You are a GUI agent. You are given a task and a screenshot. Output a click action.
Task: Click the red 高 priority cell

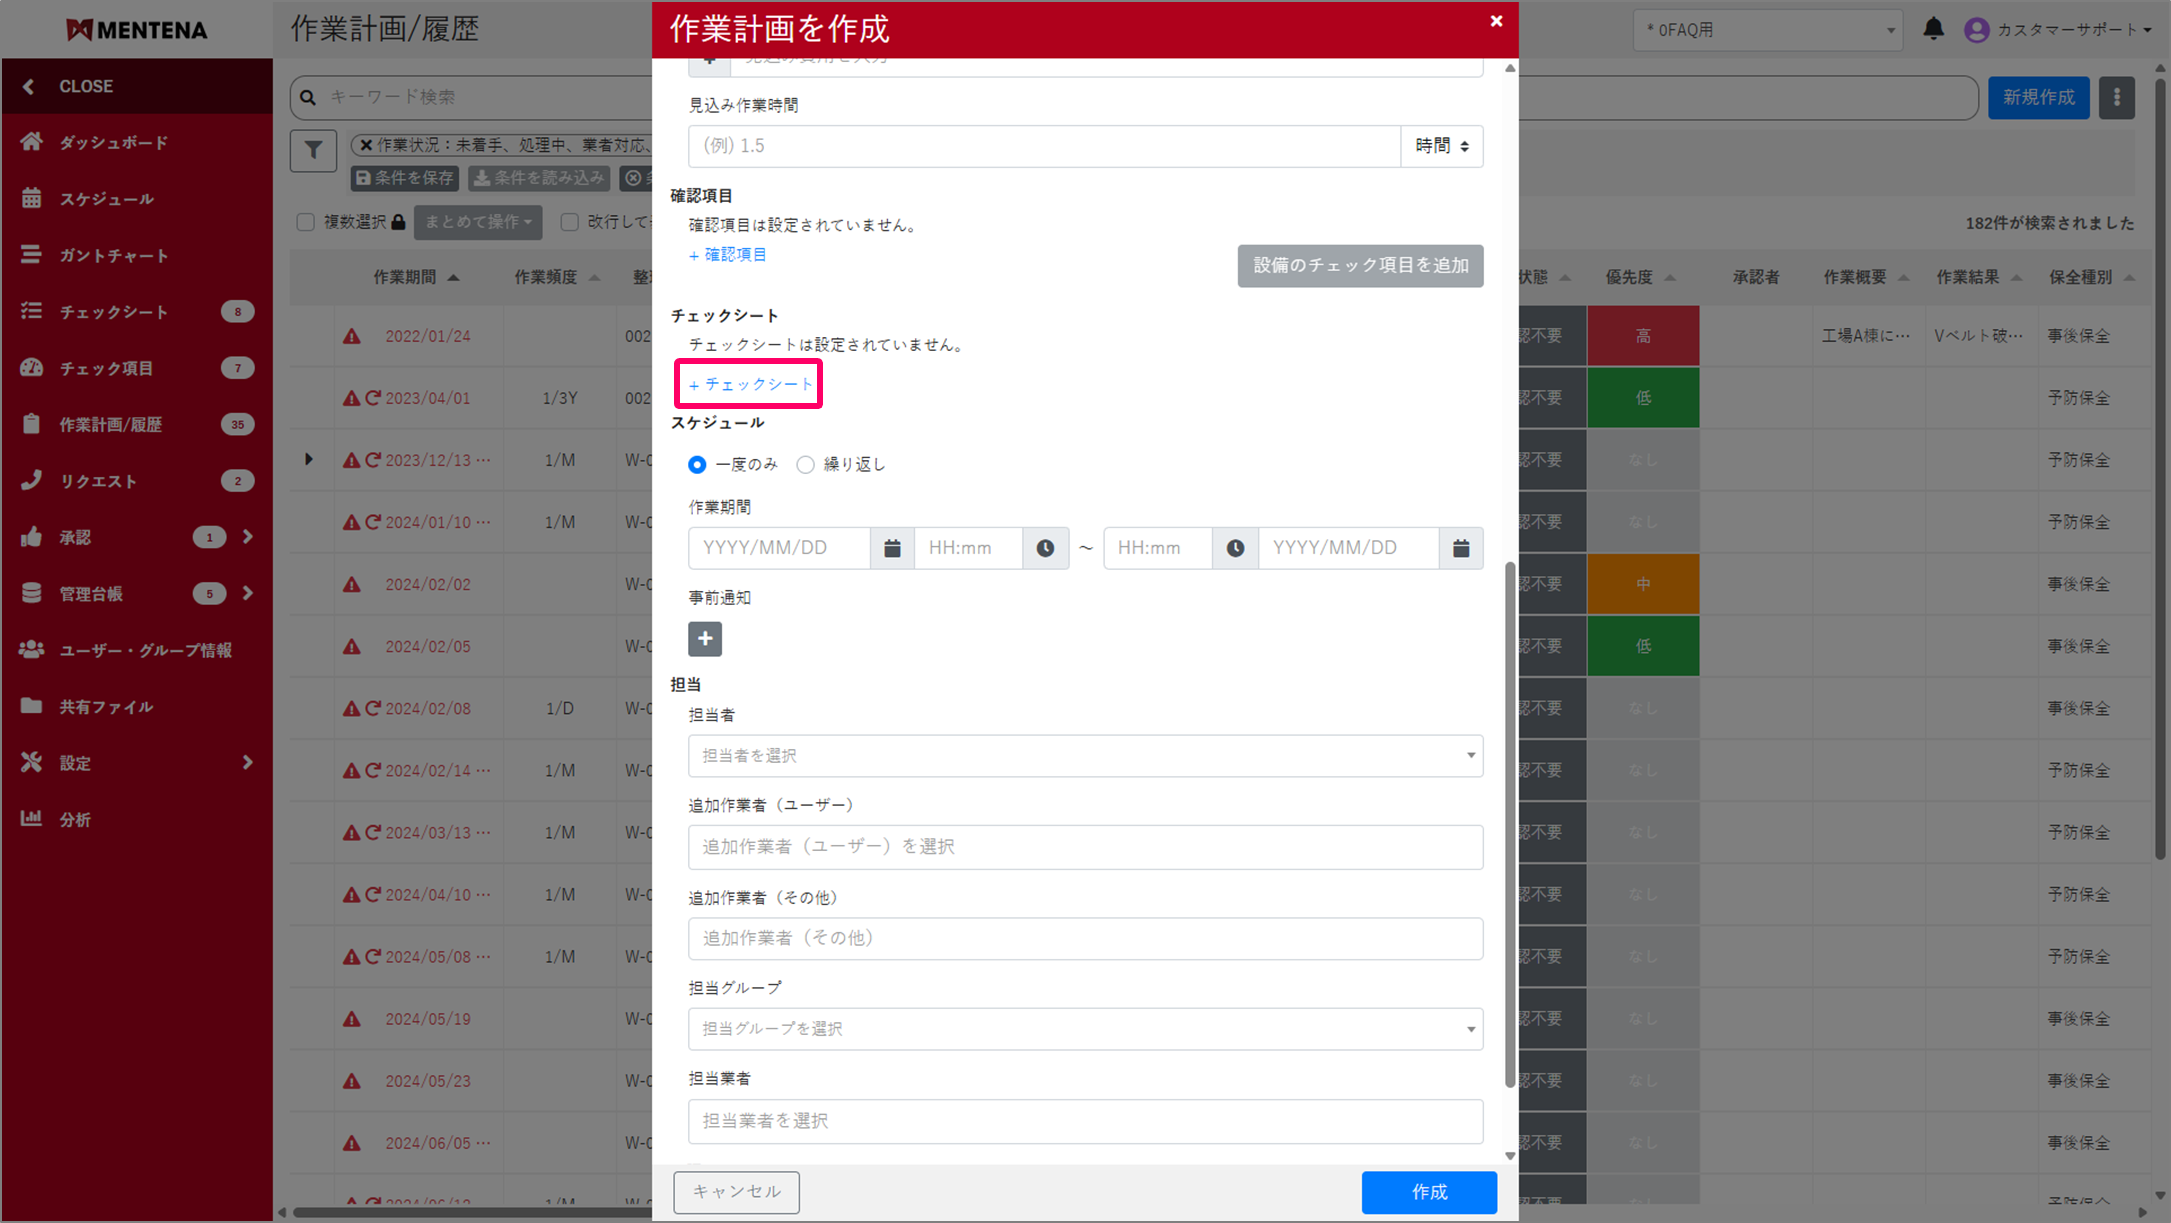1642,336
